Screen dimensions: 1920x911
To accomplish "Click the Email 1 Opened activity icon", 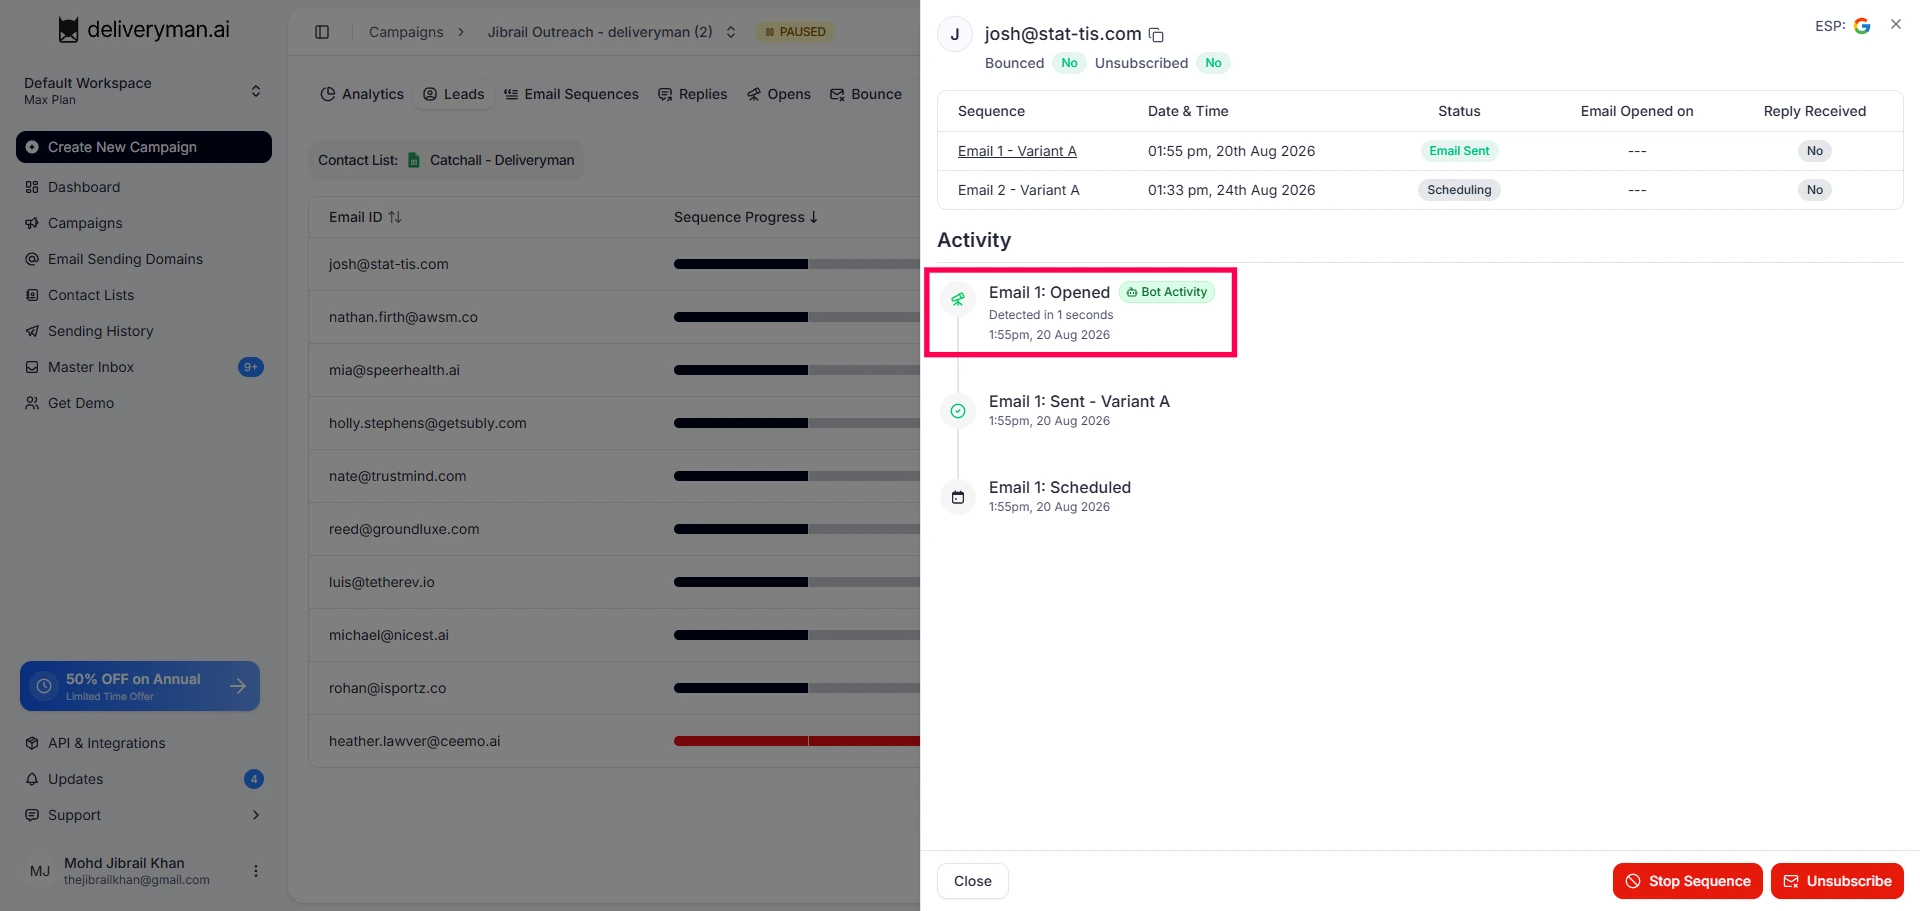I will [x=958, y=299].
